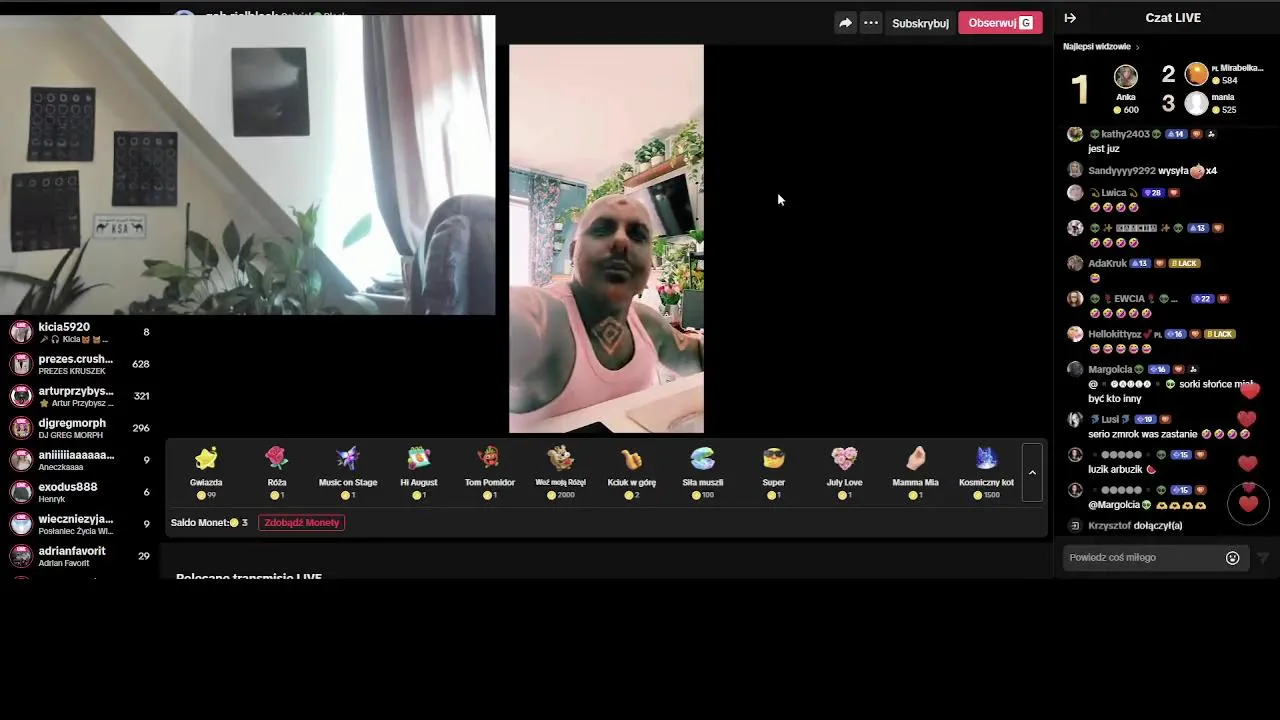Collapse the Czat LIVE panel
This screenshot has width=1280, height=720.
[x=1070, y=18]
